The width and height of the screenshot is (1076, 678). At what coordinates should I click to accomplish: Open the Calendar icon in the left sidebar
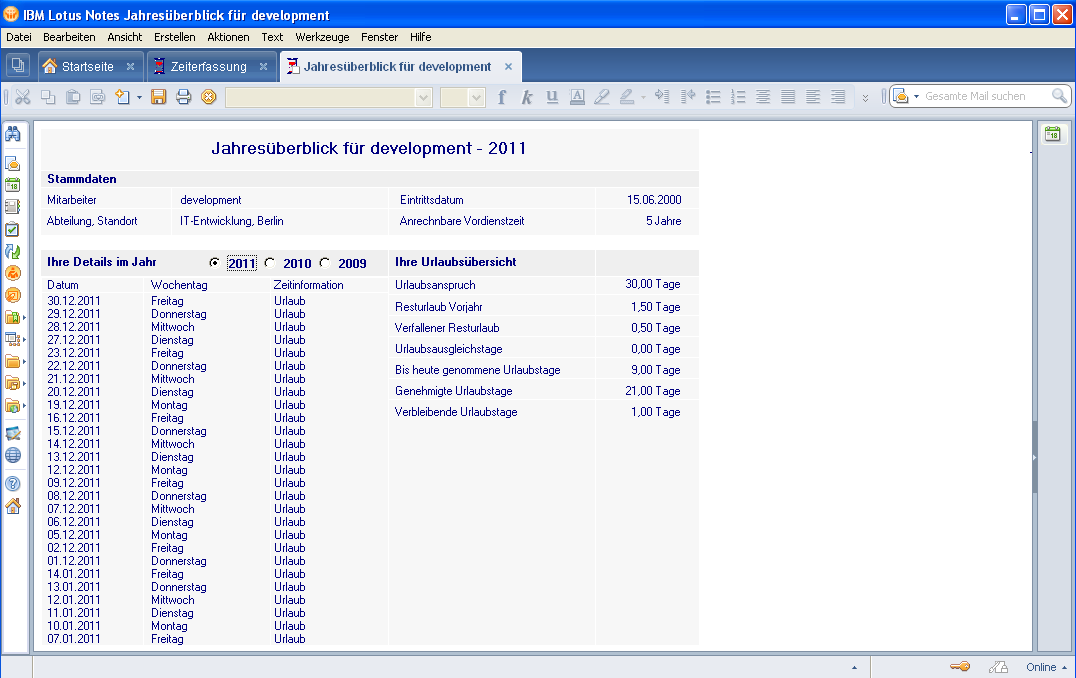pos(13,185)
